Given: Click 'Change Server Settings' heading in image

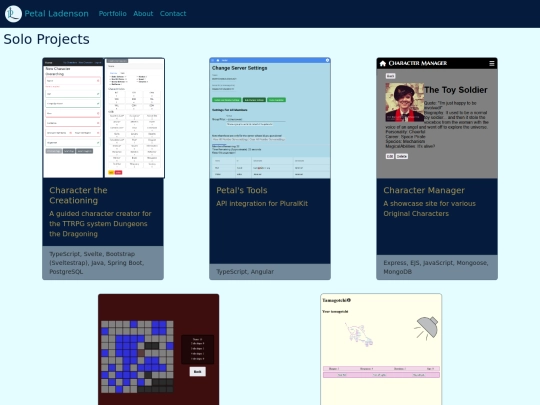Looking at the screenshot, I should (240, 68).
